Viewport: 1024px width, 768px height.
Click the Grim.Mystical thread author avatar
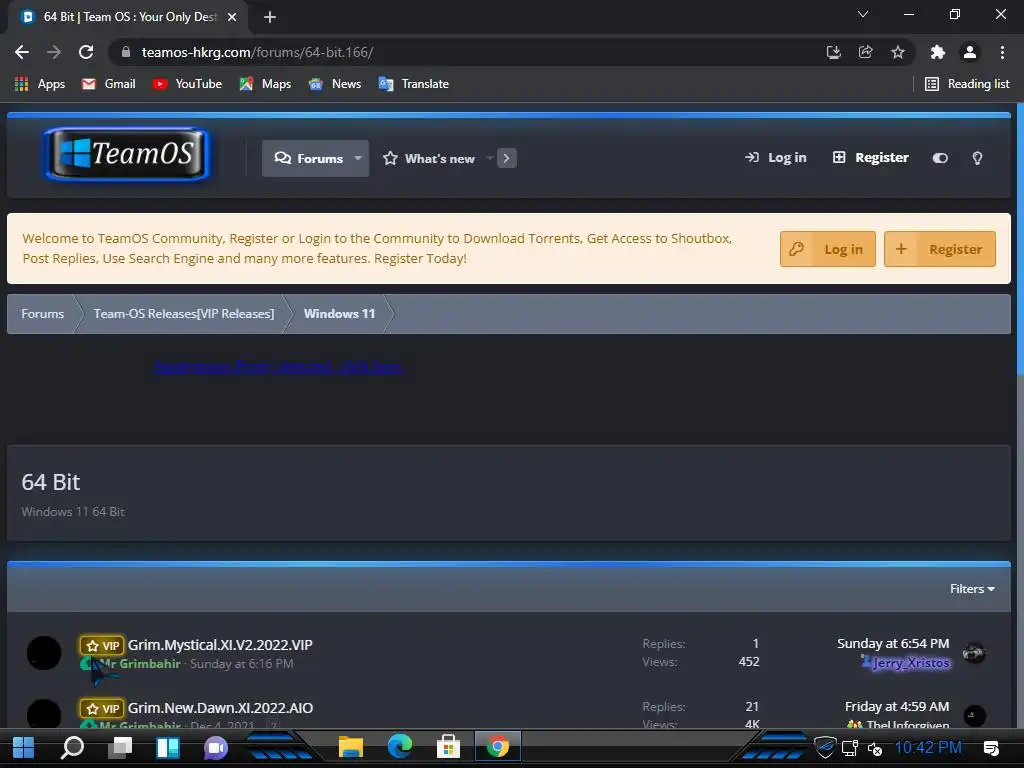(44, 653)
